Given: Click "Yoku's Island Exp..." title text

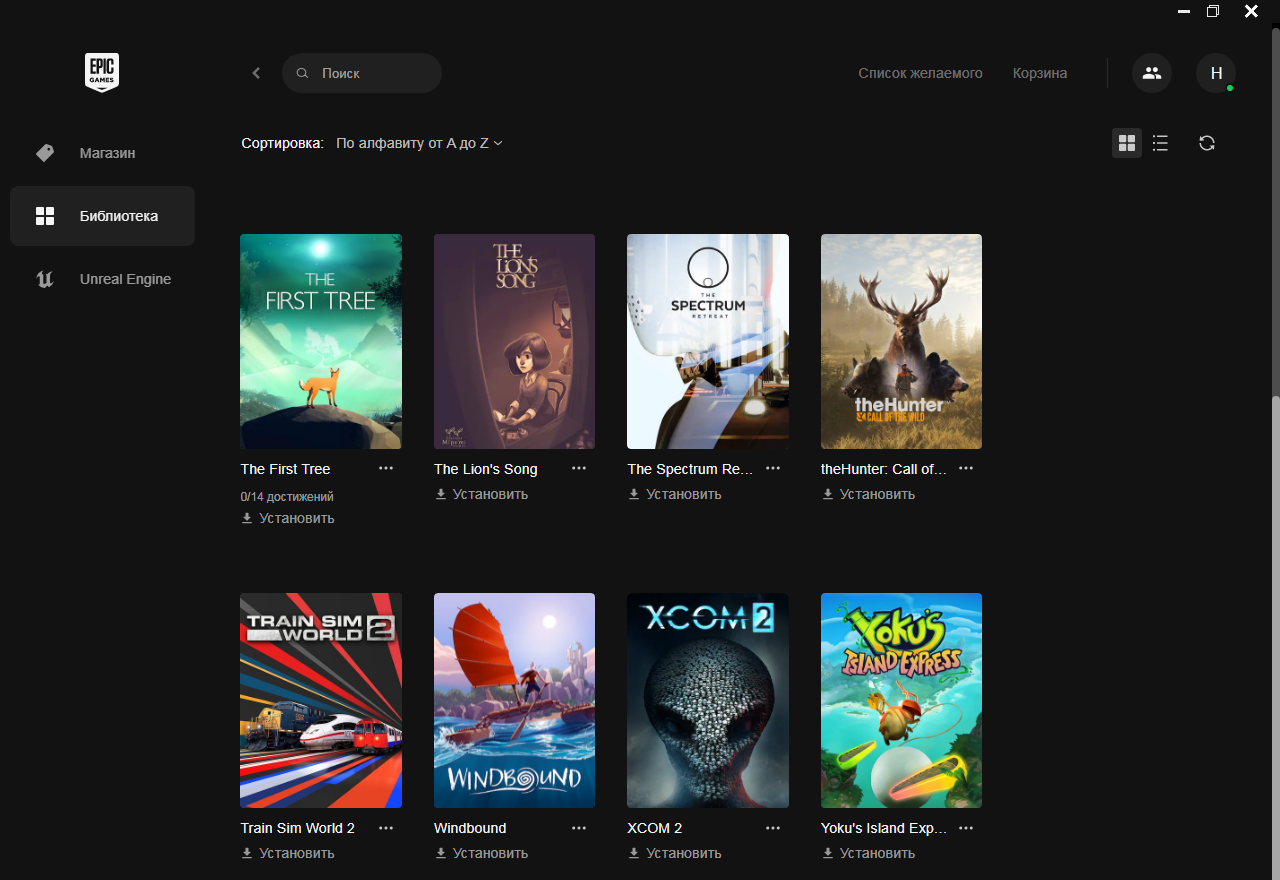Looking at the screenshot, I should tap(884, 828).
